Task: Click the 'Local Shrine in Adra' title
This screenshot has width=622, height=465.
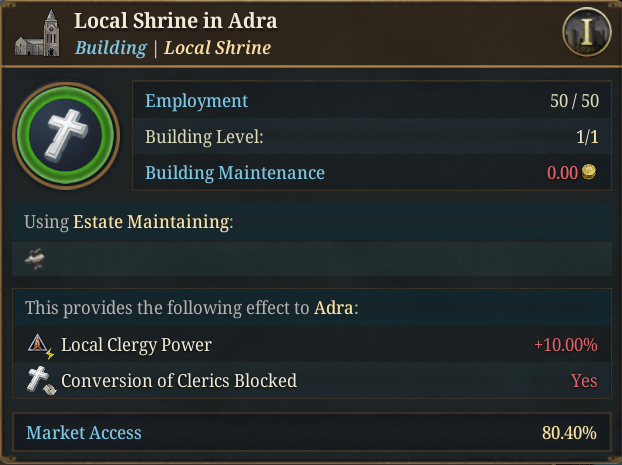Action: pyautogui.click(x=175, y=21)
